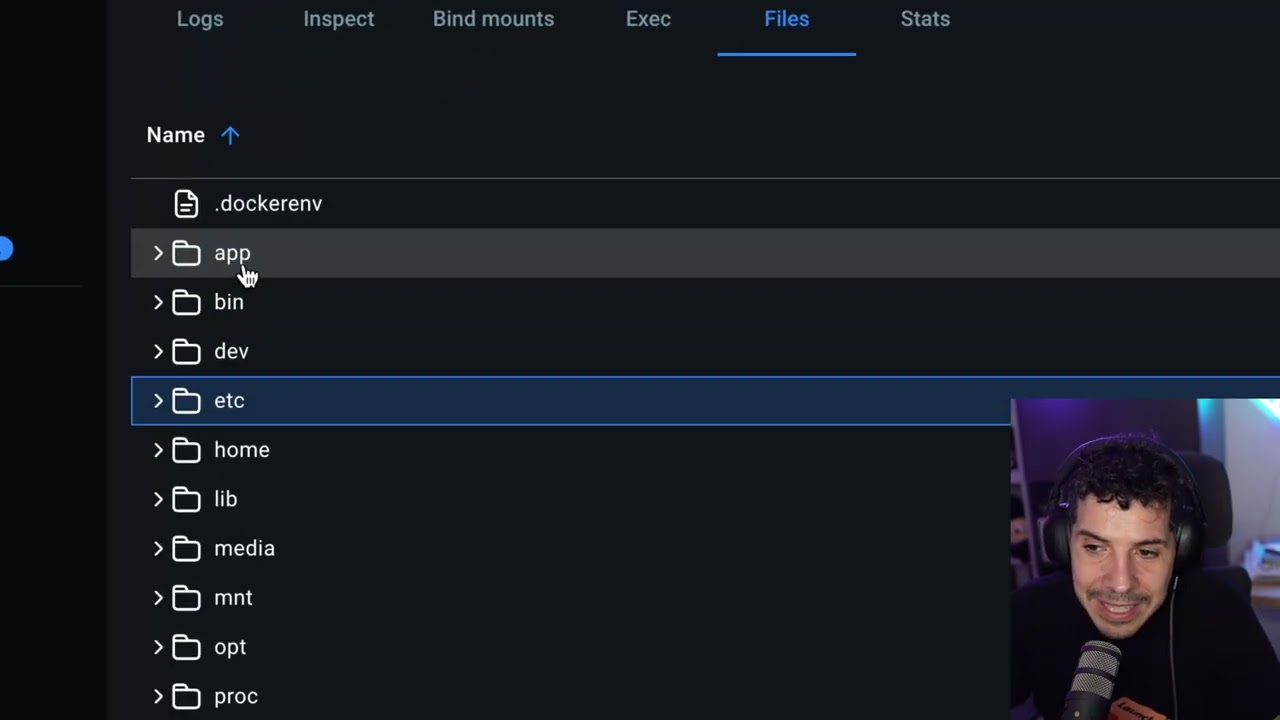The width and height of the screenshot is (1280, 720).
Task: Toggle Name sort order arrow
Action: pyautogui.click(x=230, y=135)
